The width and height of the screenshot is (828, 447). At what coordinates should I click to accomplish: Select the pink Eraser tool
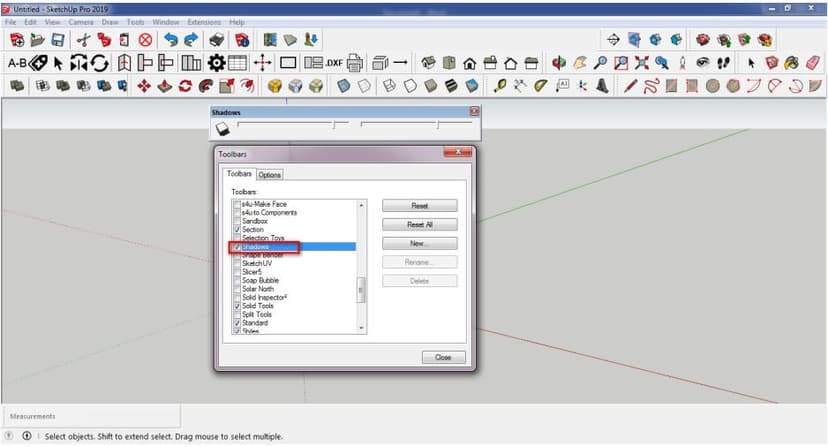pos(813,63)
